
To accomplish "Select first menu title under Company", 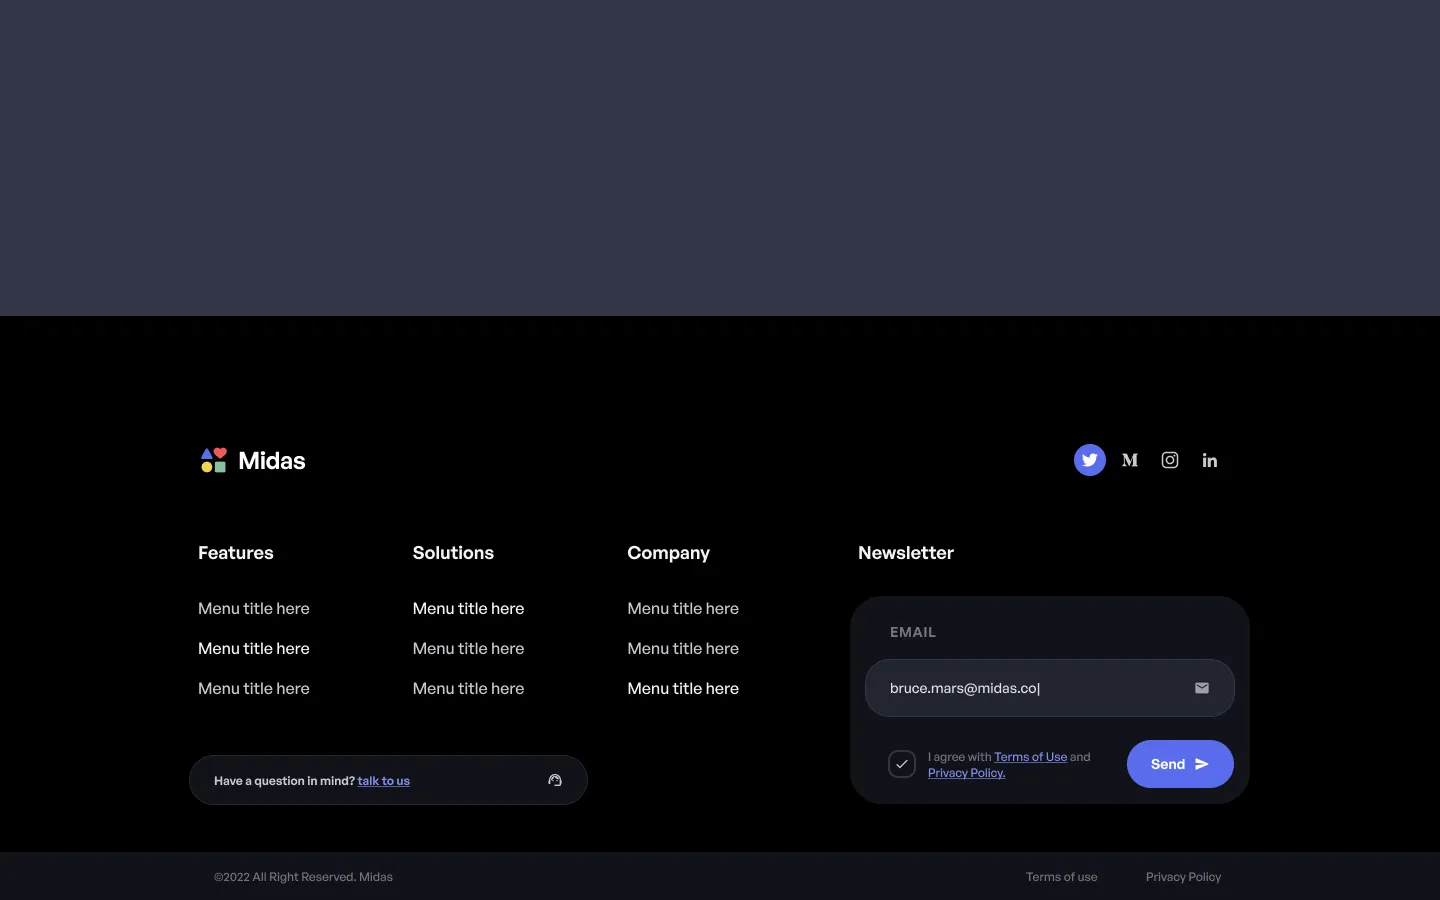I will (x=683, y=608).
